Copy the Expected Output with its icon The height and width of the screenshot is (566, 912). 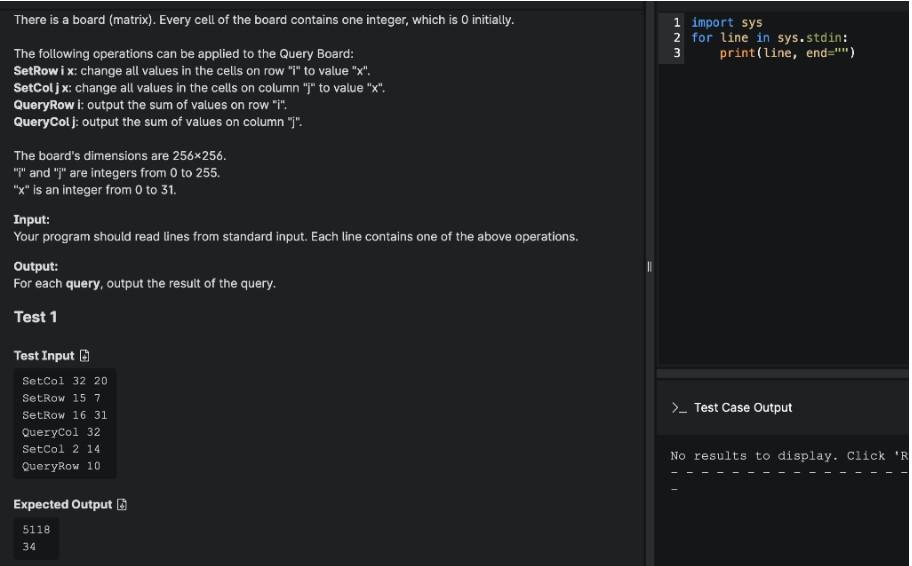click(x=122, y=504)
